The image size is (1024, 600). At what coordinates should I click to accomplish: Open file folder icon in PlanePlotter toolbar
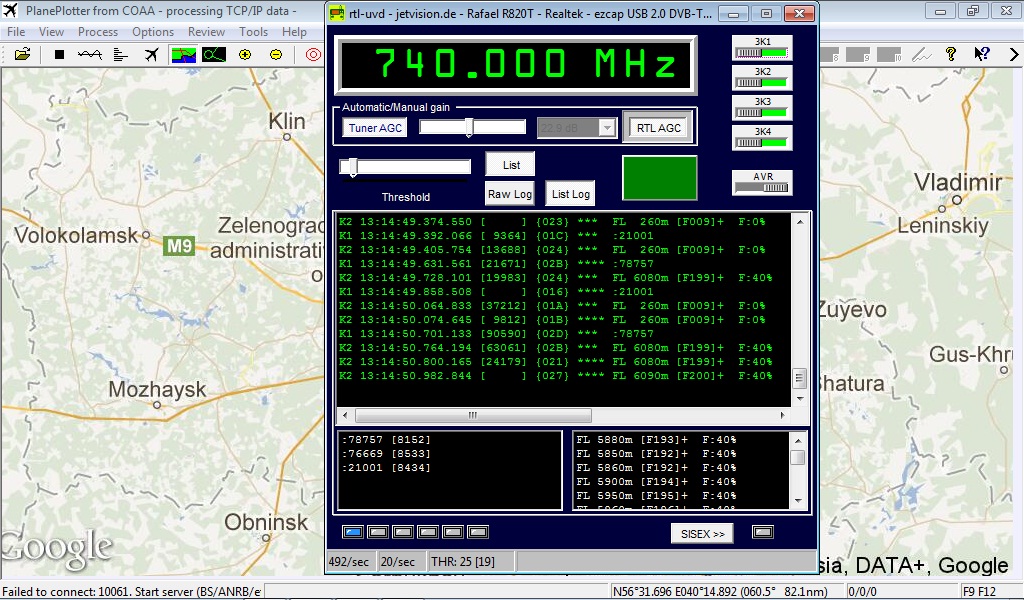click(23, 54)
